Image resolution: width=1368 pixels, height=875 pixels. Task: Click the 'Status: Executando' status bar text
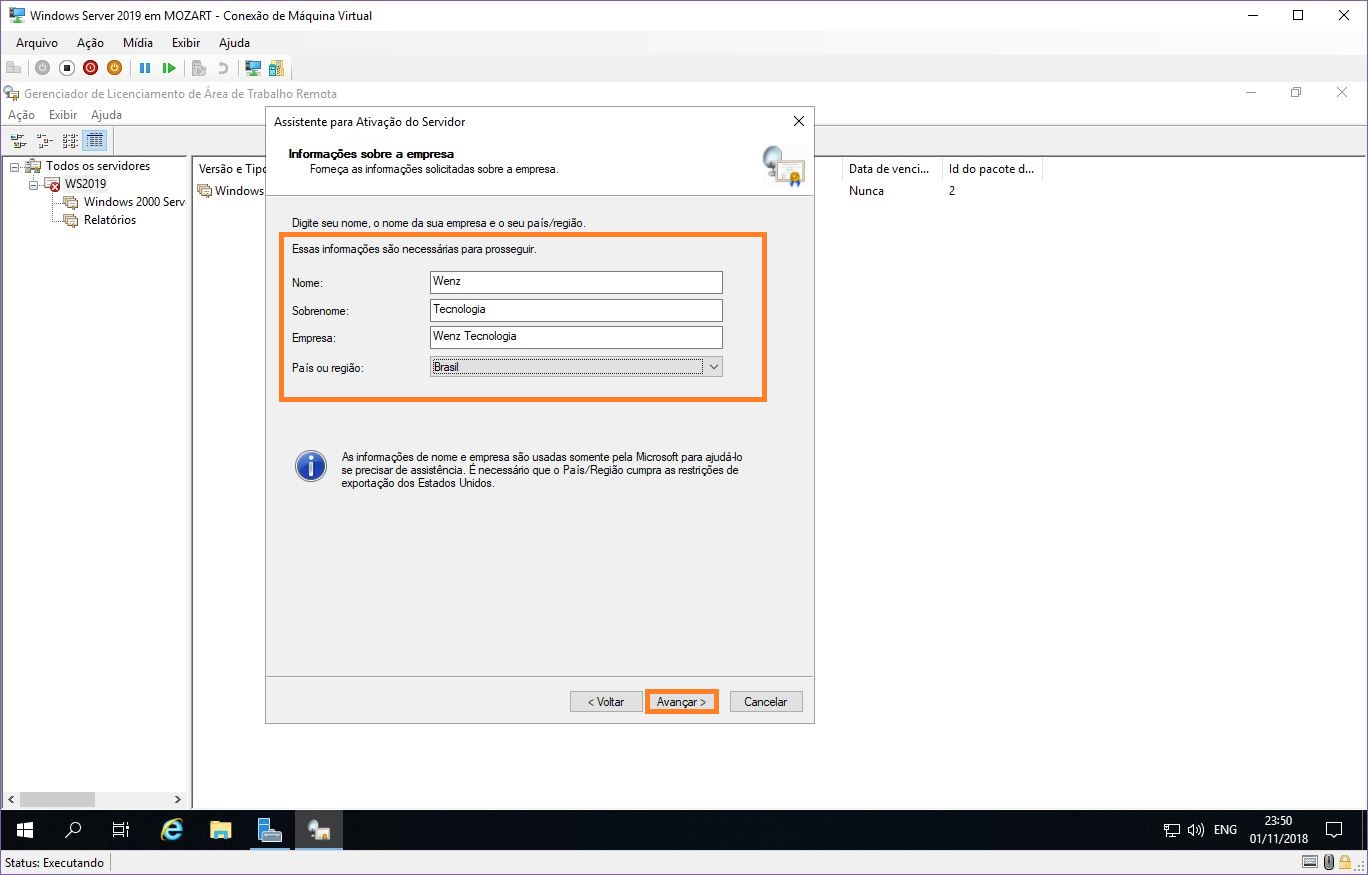click(x=54, y=863)
